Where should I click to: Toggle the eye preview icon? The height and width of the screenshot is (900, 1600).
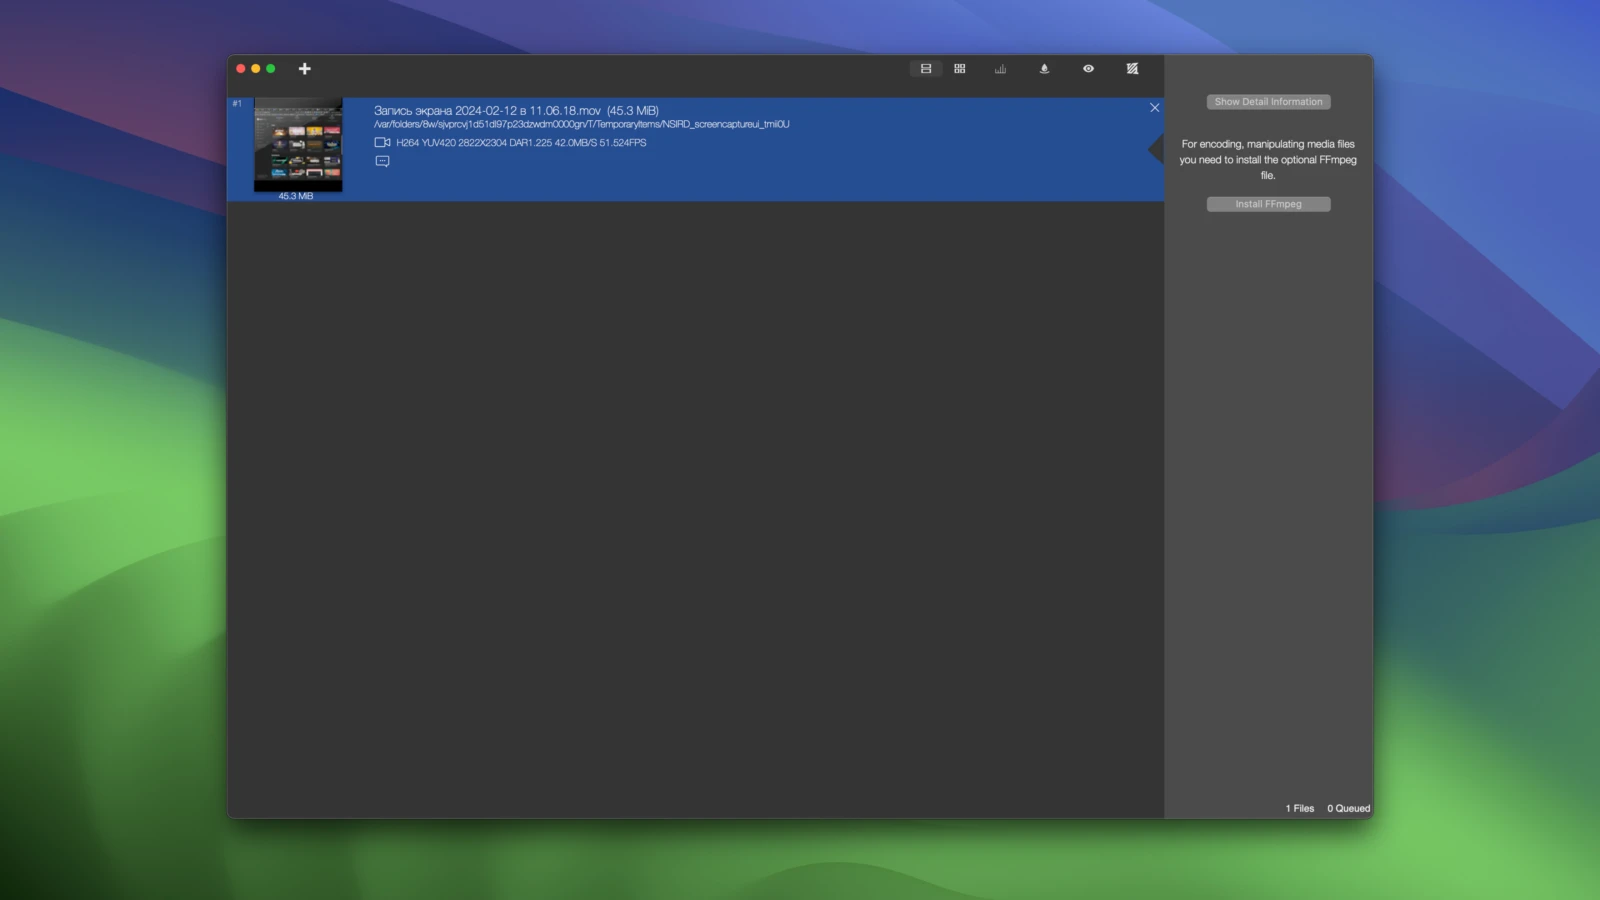[1088, 69]
